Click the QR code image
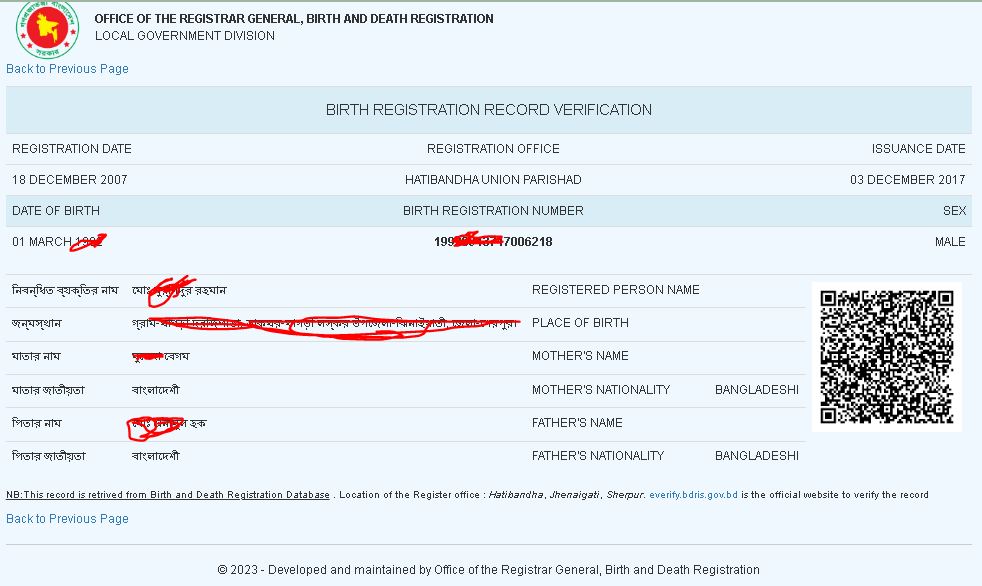The image size is (982, 586). pyautogui.click(x=886, y=357)
